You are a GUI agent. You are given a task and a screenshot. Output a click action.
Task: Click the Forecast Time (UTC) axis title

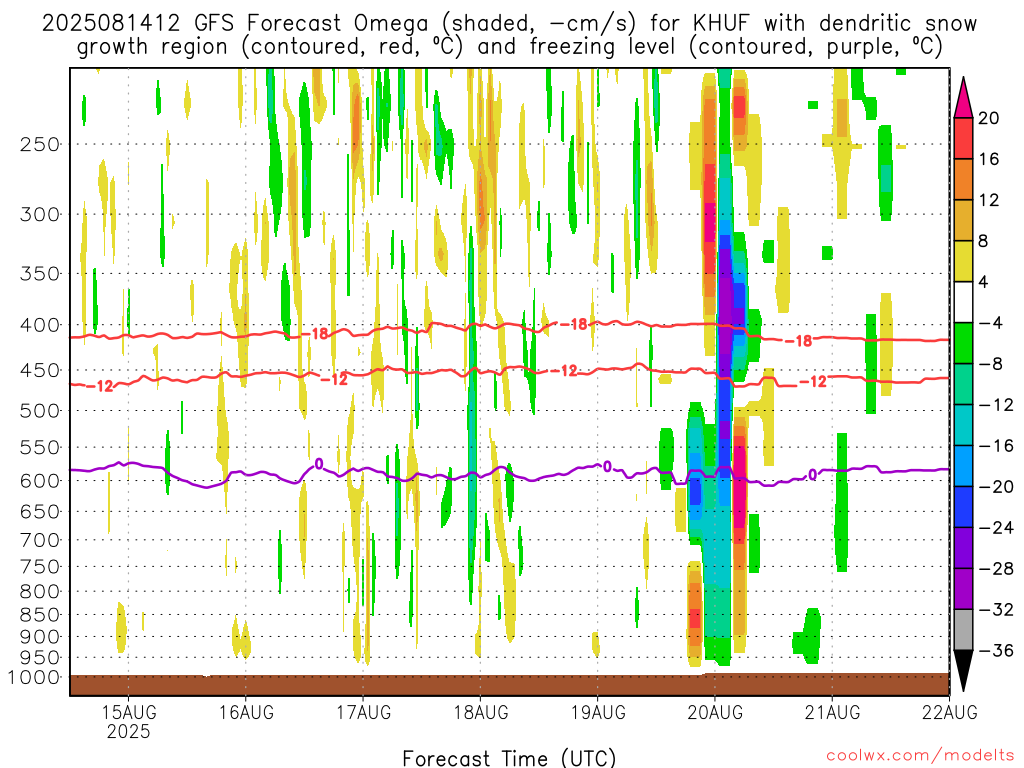pyautogui.click(x=509, y=758)
